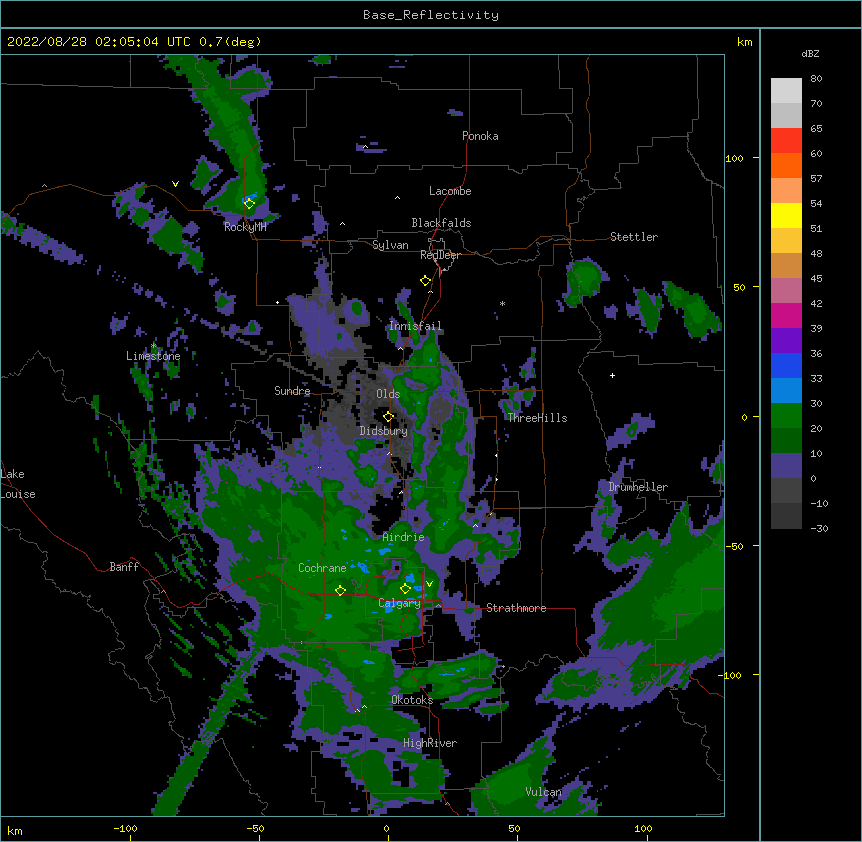Click the Lake Louise label
Screen dimensions: 862x842
pos(18,484)
